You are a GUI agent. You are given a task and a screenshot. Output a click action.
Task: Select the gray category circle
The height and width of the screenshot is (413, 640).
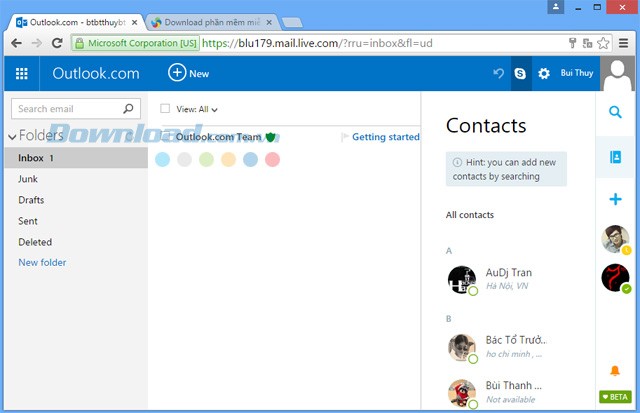pos(184,159)
